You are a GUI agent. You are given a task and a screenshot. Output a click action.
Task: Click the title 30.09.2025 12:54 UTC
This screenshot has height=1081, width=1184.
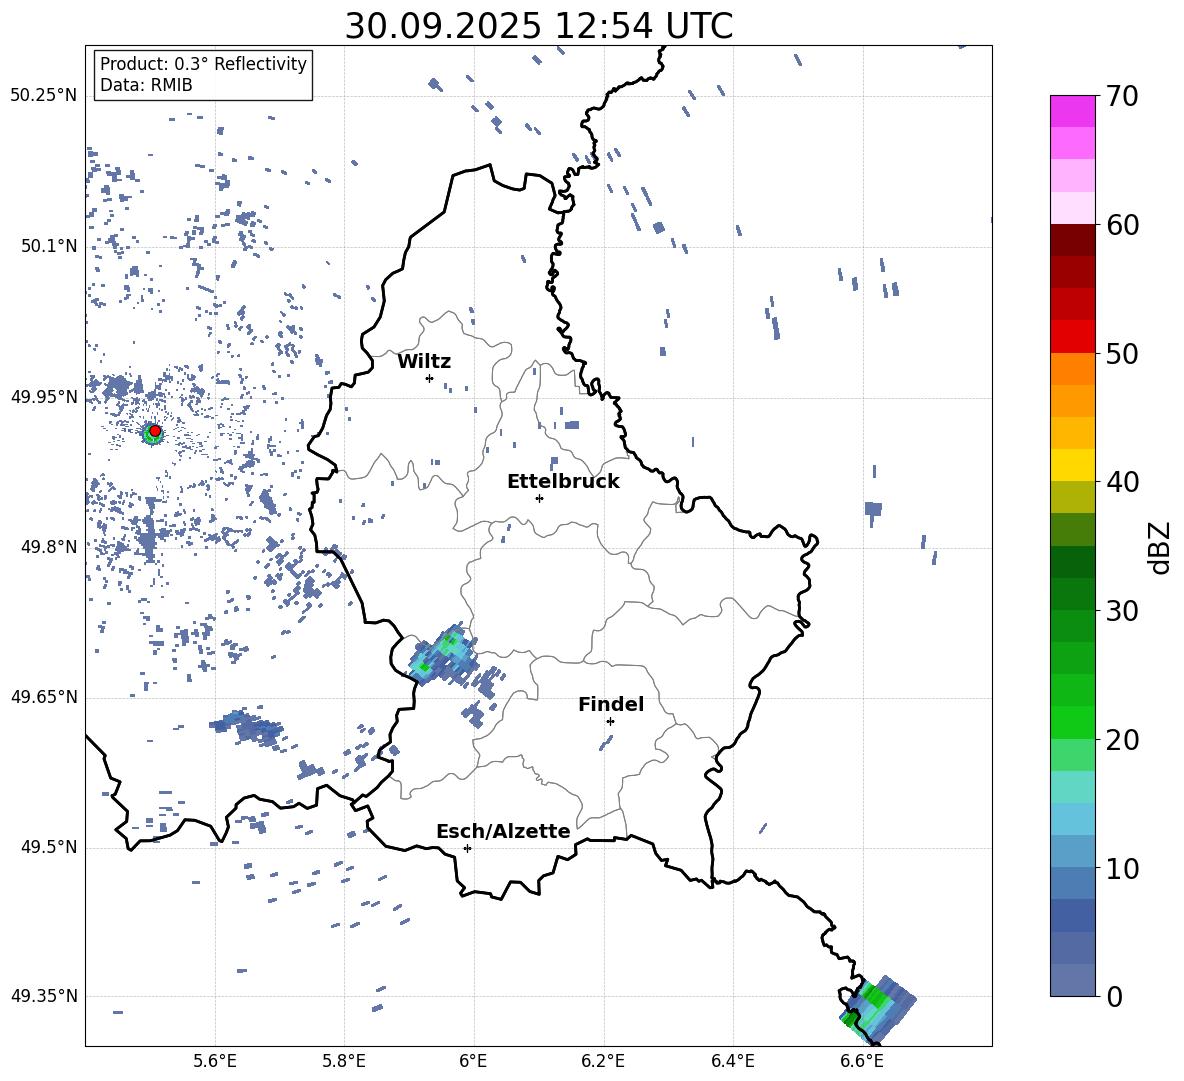[538, 26]
